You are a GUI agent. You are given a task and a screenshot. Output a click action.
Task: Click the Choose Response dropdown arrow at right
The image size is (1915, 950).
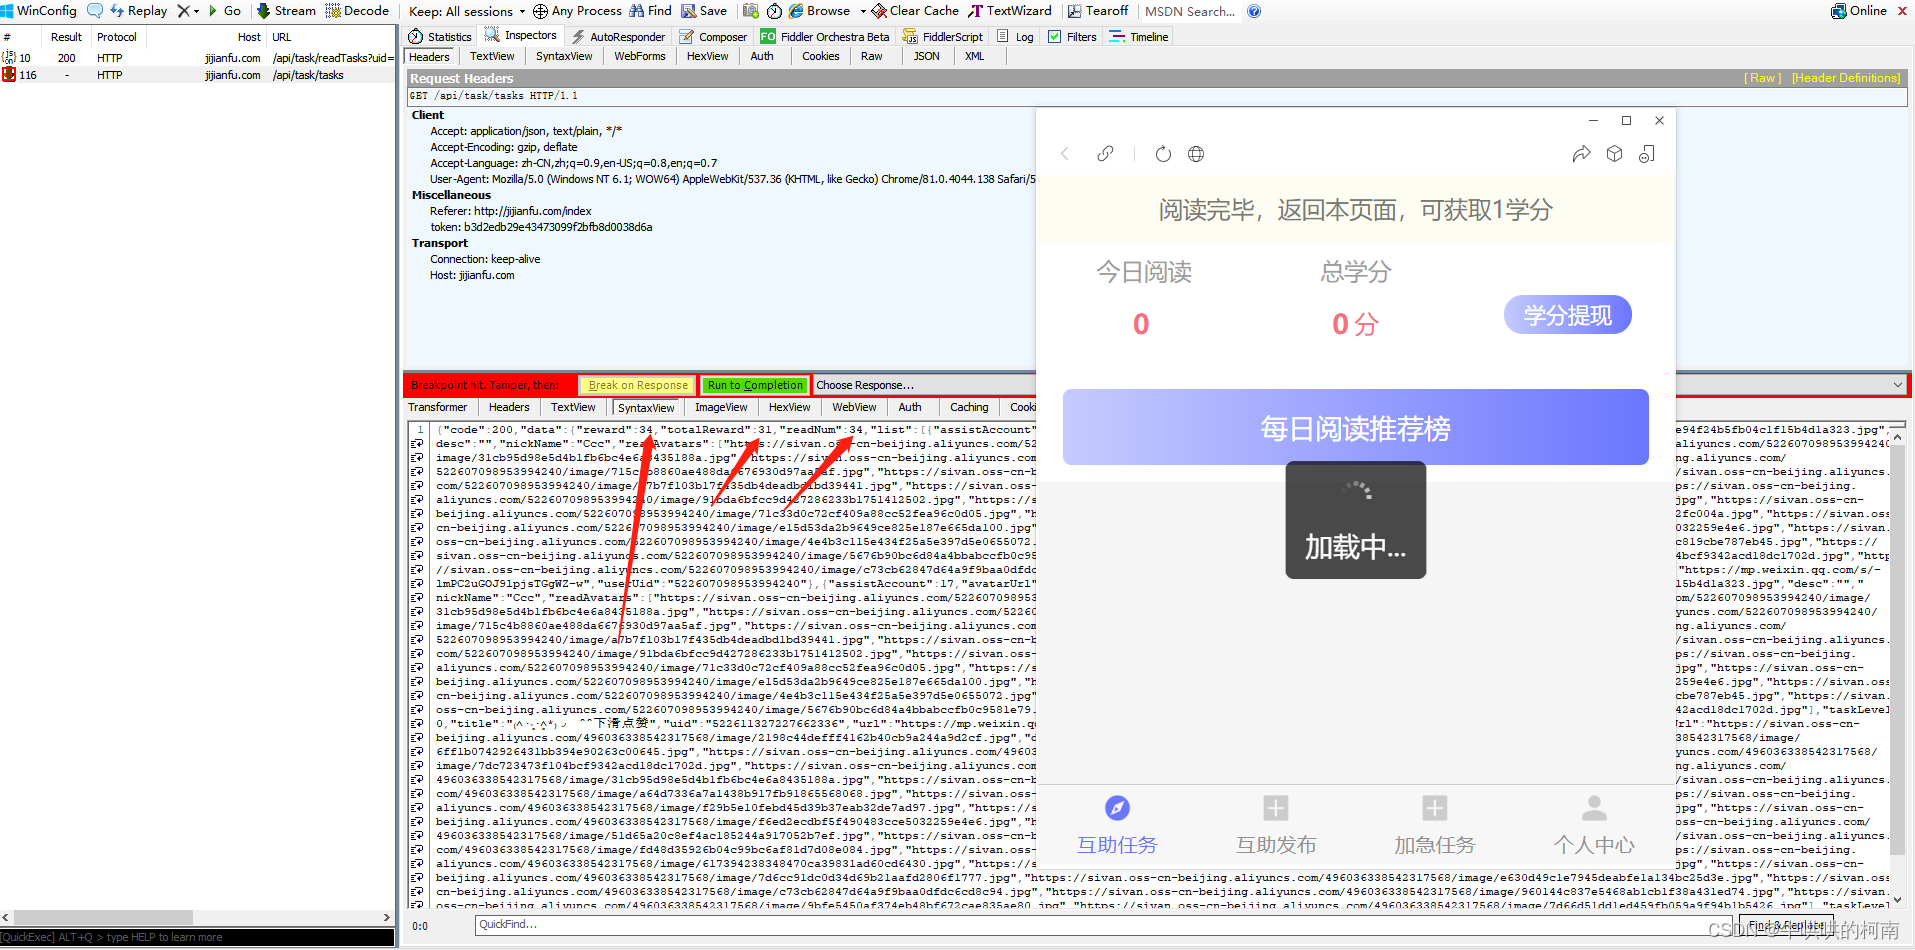click(x=1897, y=385)
